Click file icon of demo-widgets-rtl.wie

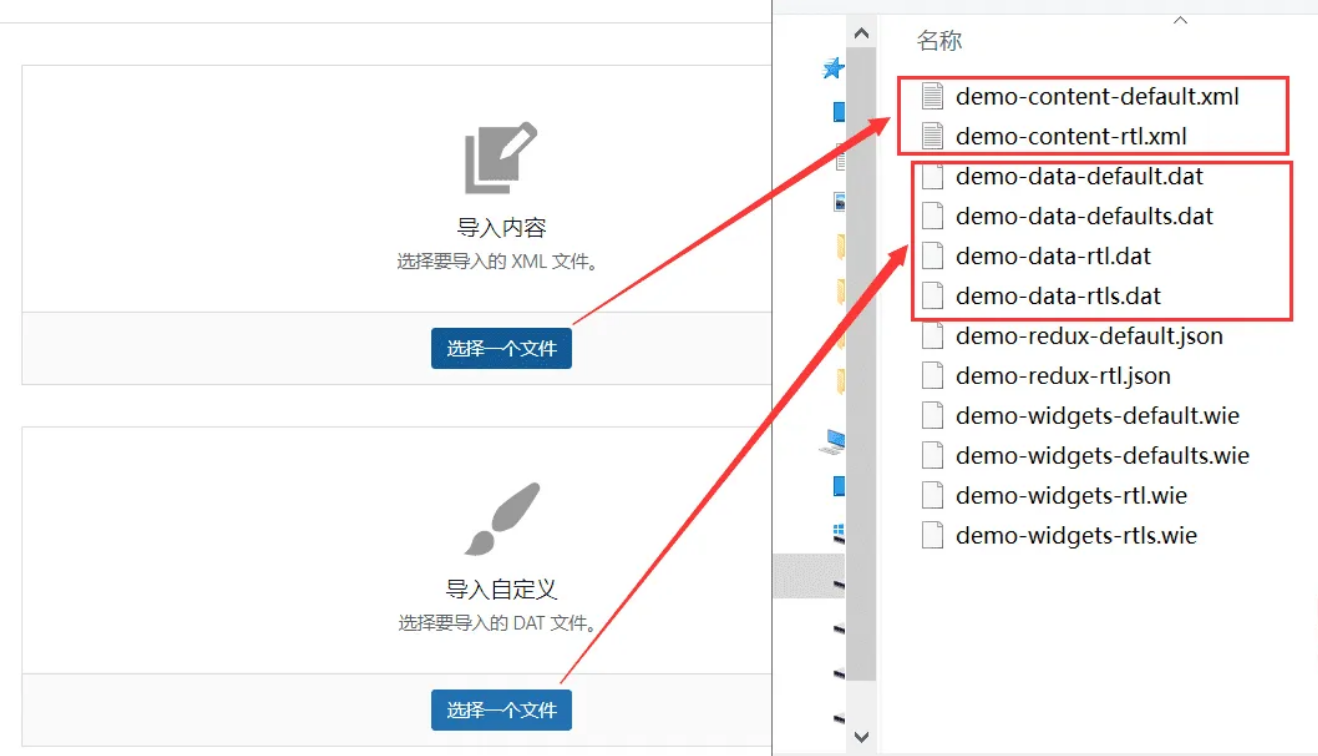click(x=932, y=496)
